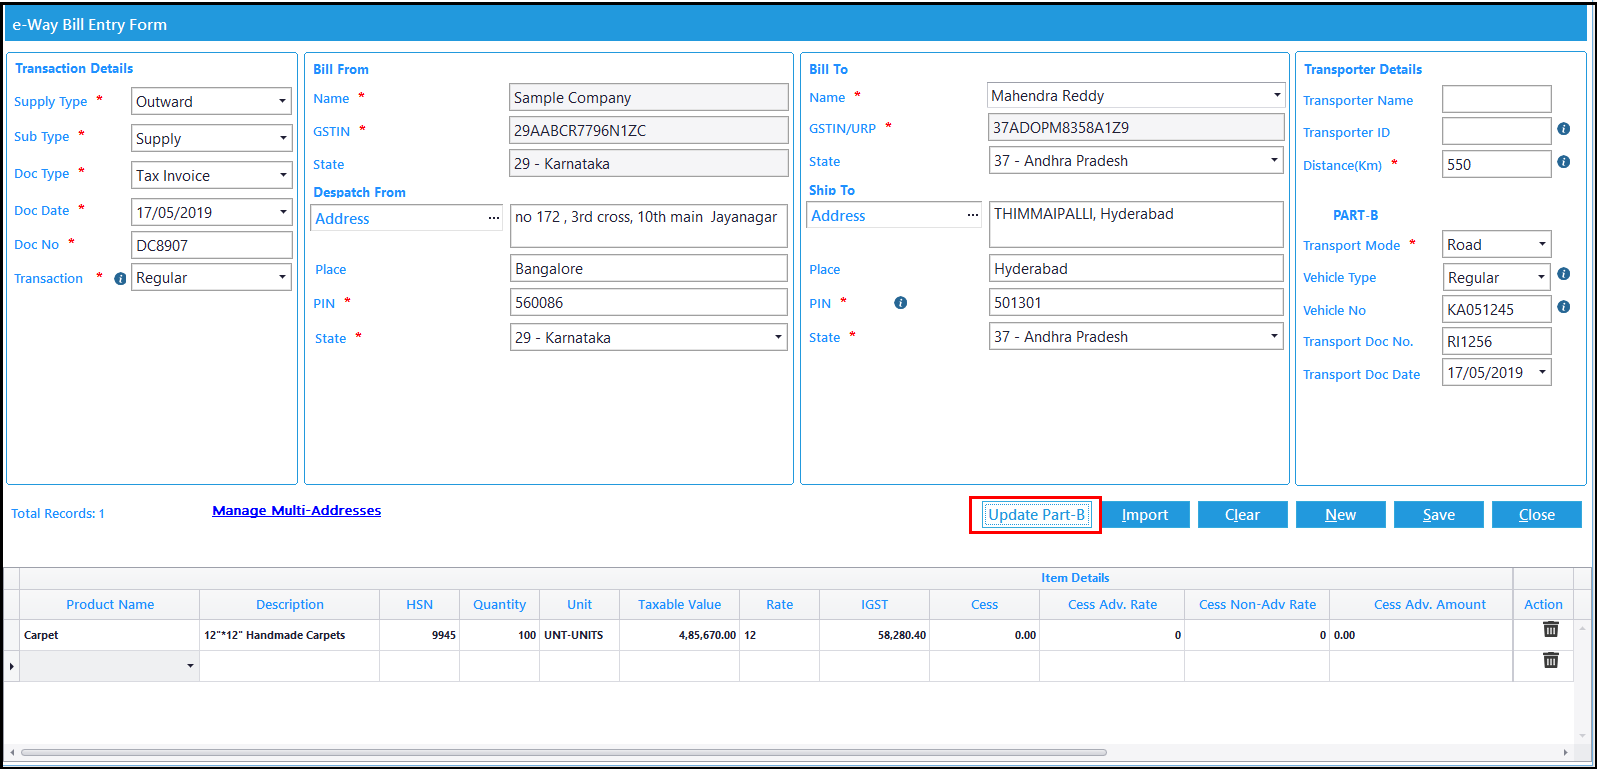Expand the Doc Type dropdown

click(283, 175)
